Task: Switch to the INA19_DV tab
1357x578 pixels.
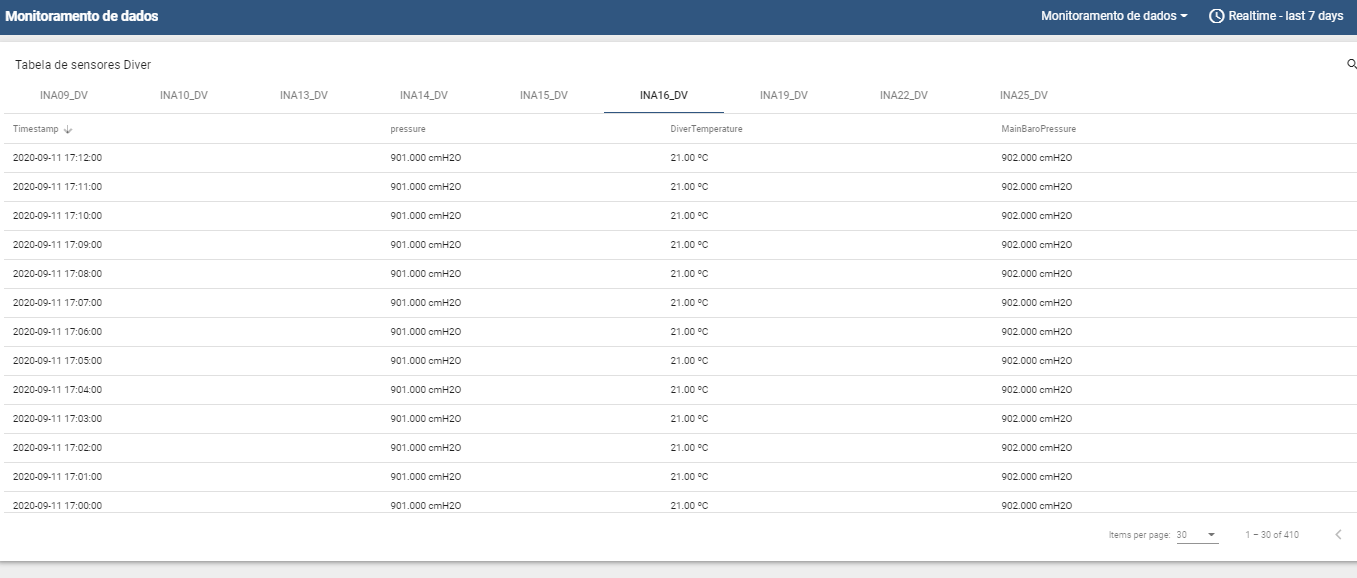Action: [x=784, y=96]
